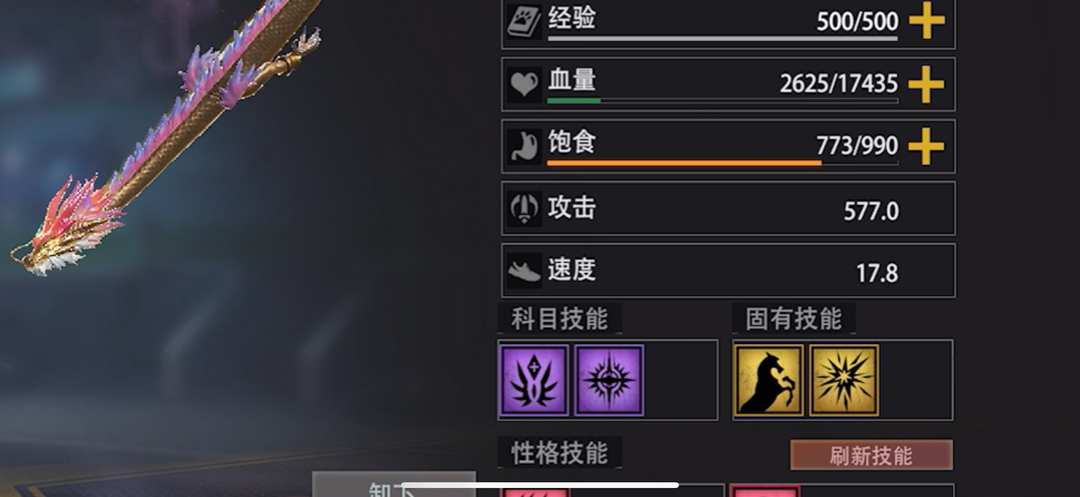This screenshot has height=497, width=1080.
Task: Open the 性格技能 section label
Action: [559, 453]
